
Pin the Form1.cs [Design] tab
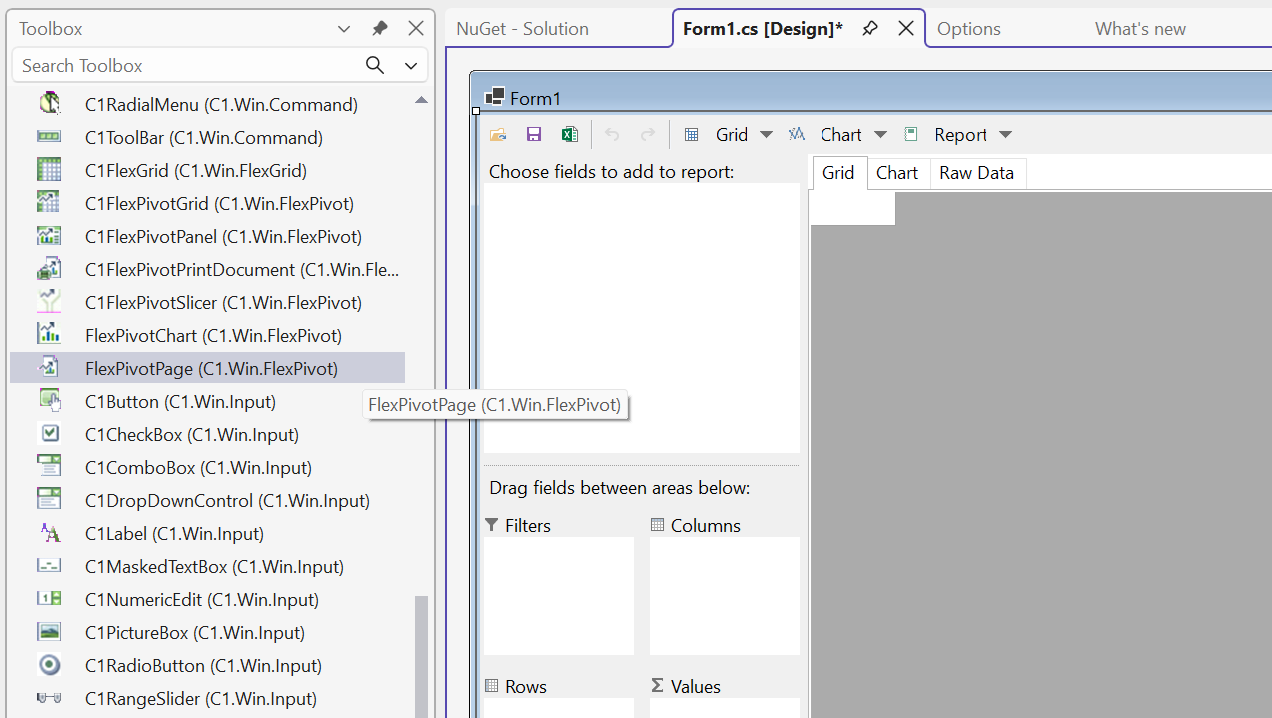(x=870, y=29)
